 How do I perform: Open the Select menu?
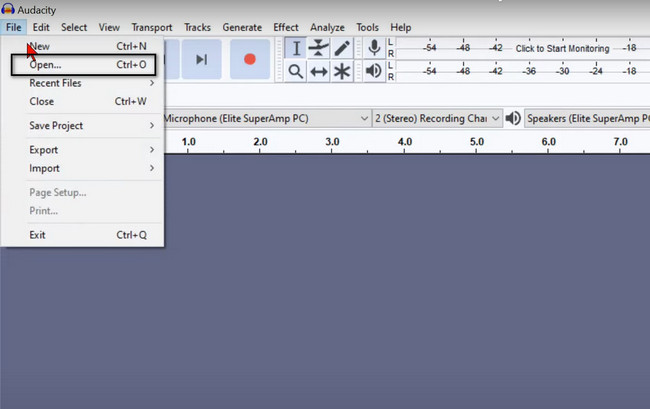click(x=74, y=27)
